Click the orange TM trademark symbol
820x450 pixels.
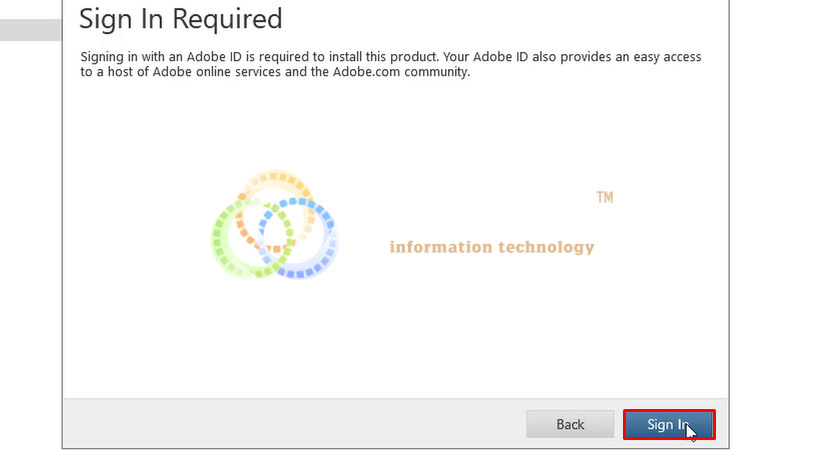click(x=605, y=197)
